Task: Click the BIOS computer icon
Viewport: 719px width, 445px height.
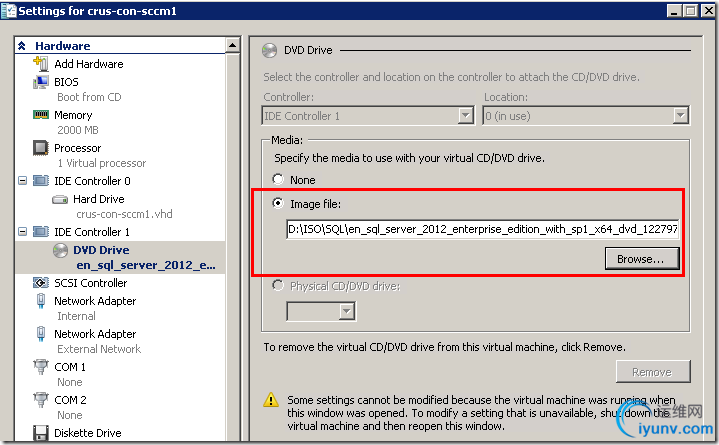Action: (41, 82)
